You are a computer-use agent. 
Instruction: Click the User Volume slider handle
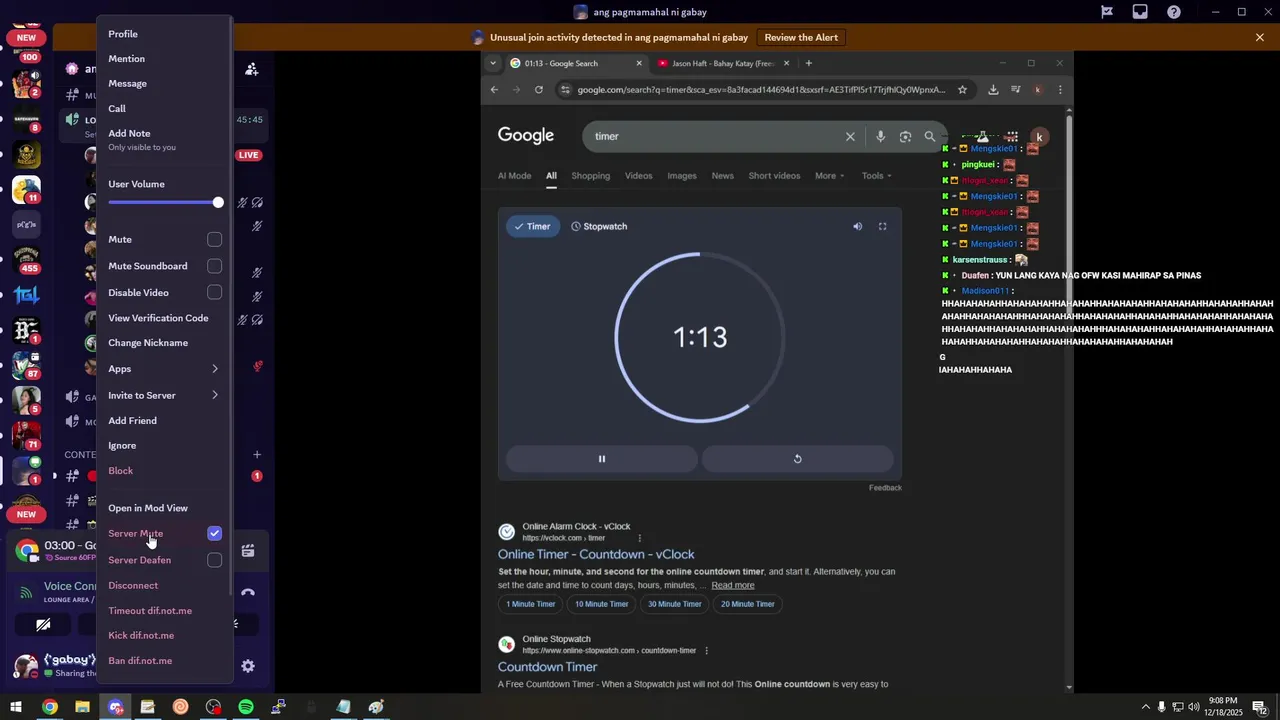[218, 203]
